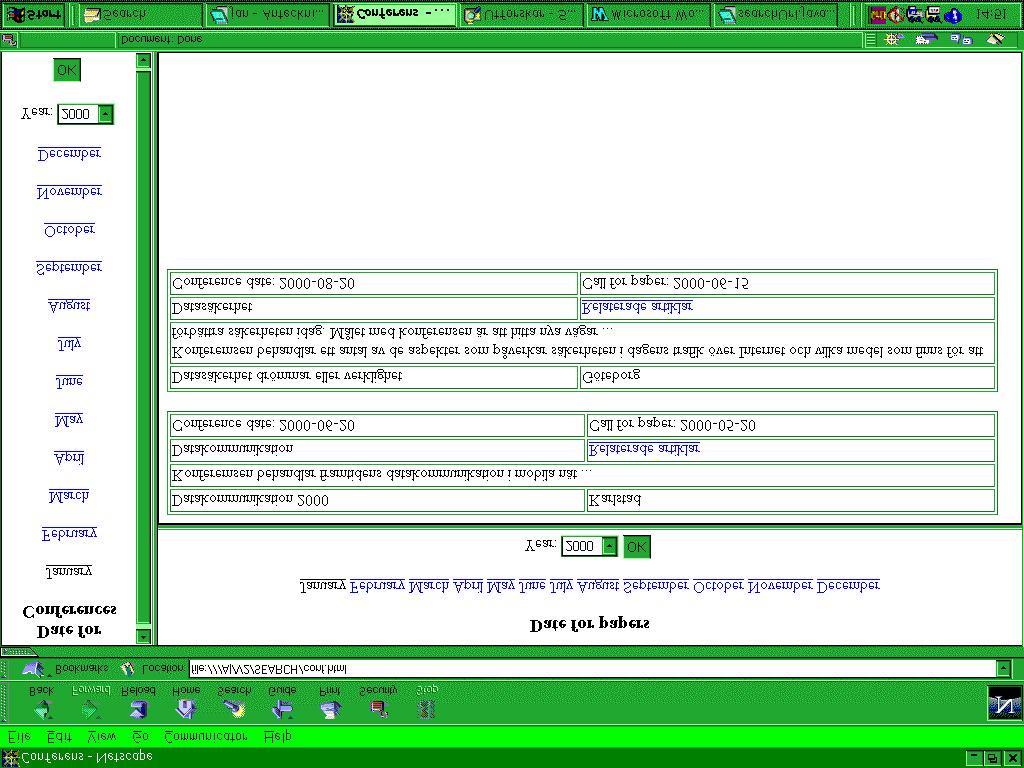Screen dimensions: 1024x768
Task: Click the security lock icon in status bar
Action: click(9, 40)
